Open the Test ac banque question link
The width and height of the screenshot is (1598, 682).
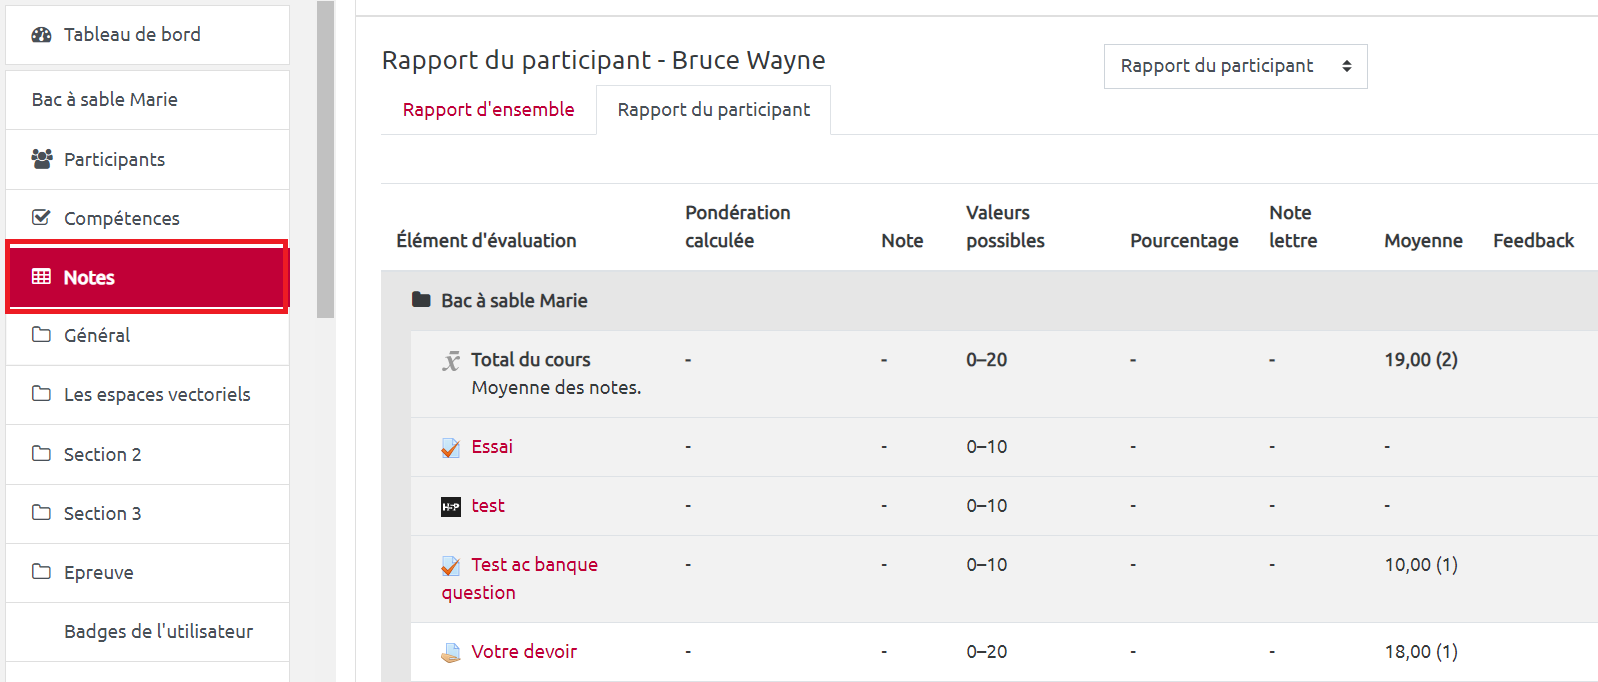click(x=534, y=565)
